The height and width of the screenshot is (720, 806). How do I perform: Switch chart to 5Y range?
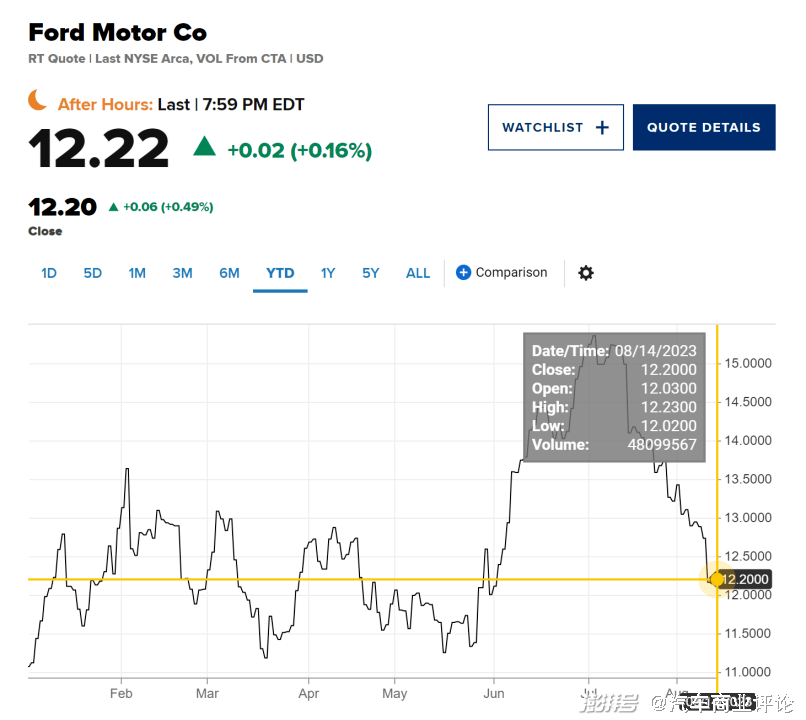point(371,273)
